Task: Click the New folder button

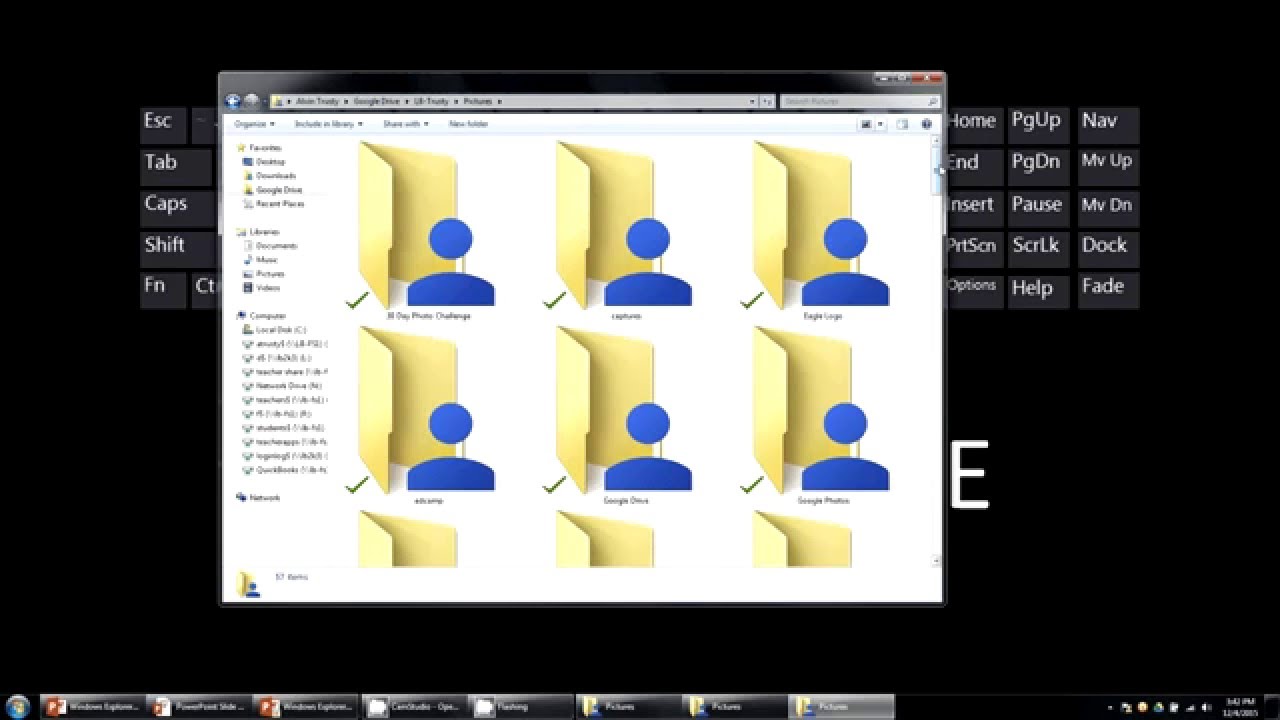Action: 468,124
